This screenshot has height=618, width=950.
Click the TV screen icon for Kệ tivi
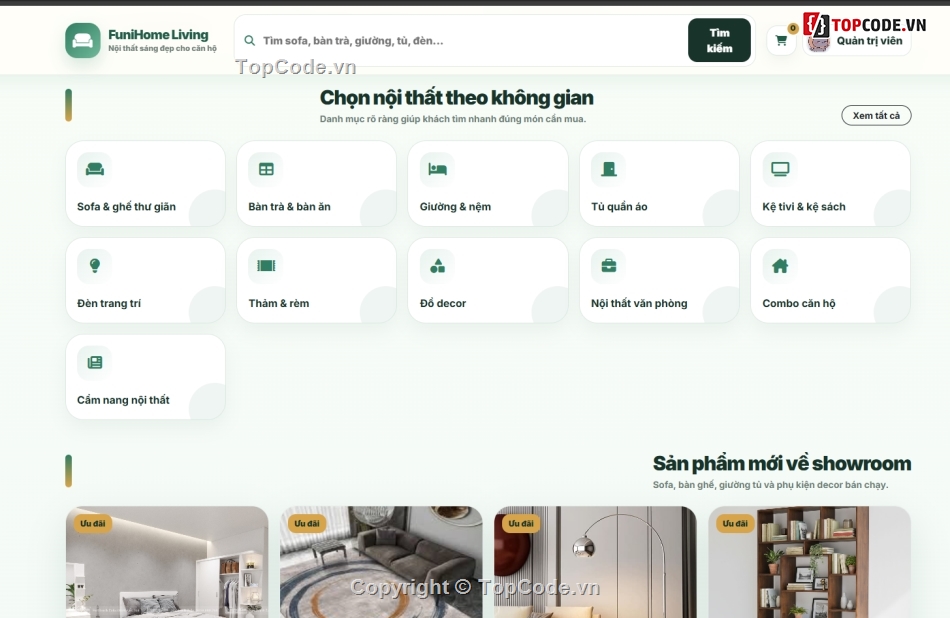(780, 169)
